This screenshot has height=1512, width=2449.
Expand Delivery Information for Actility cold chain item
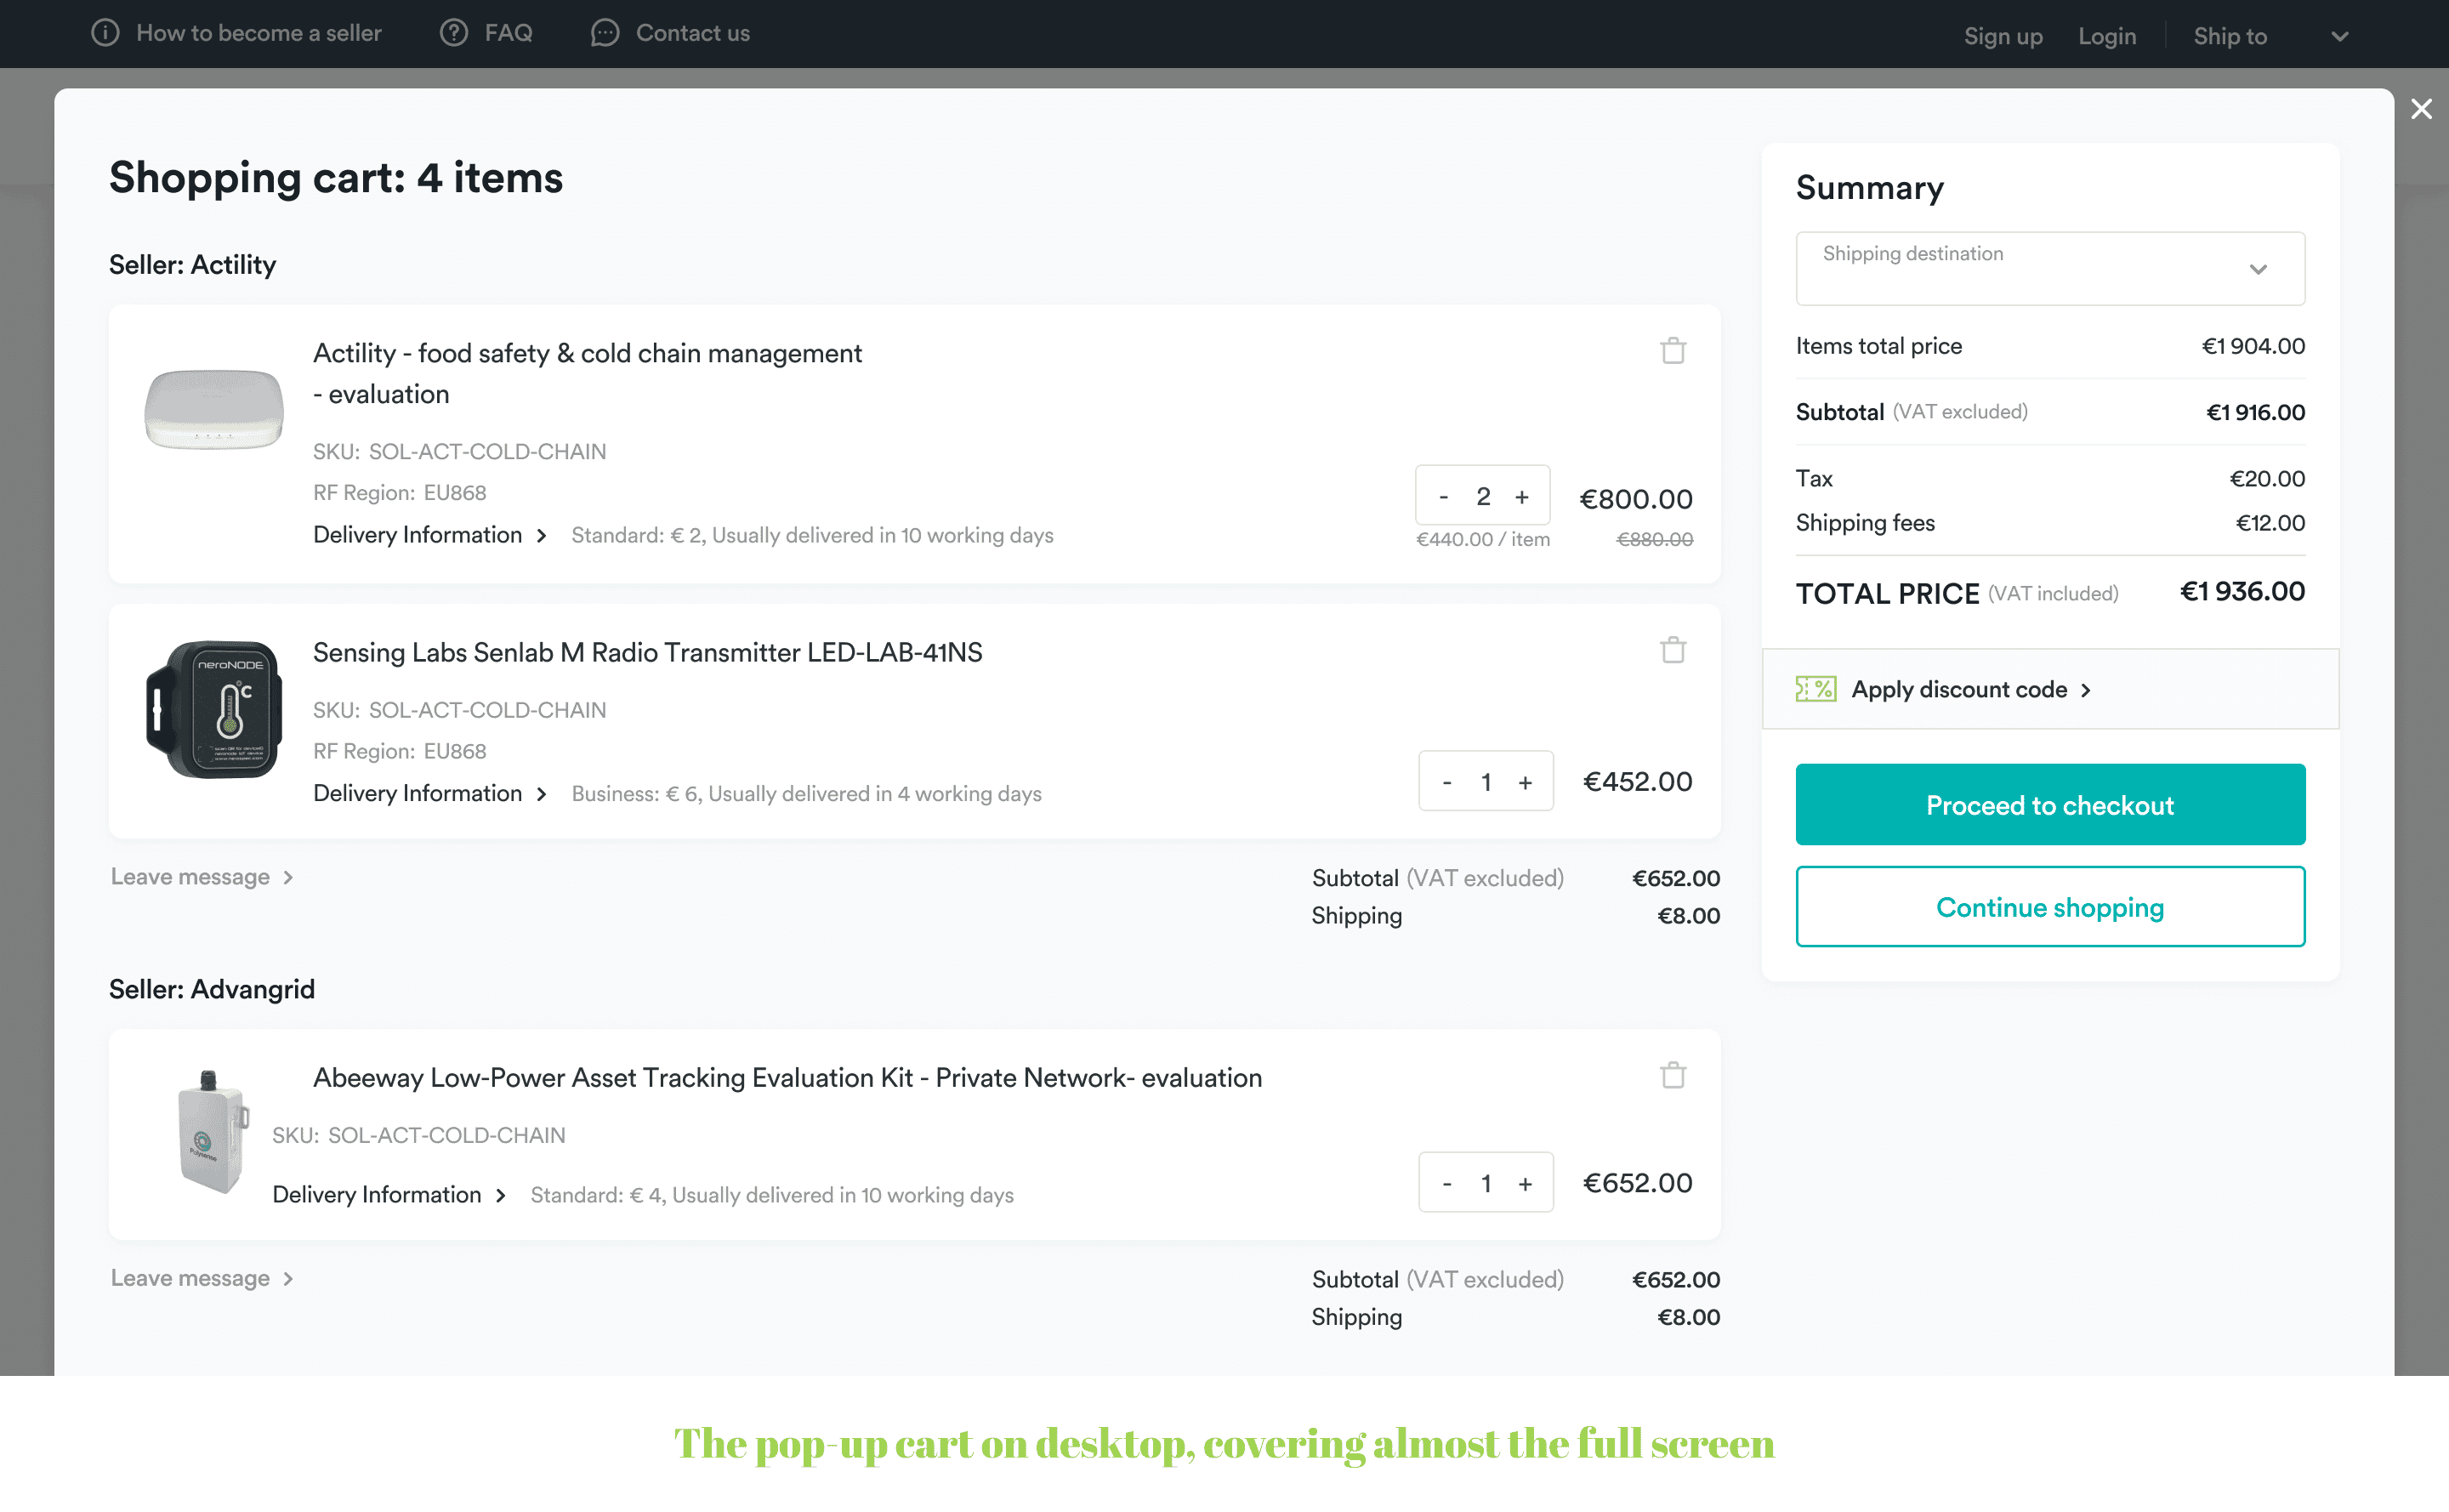(x=430, y=535)
